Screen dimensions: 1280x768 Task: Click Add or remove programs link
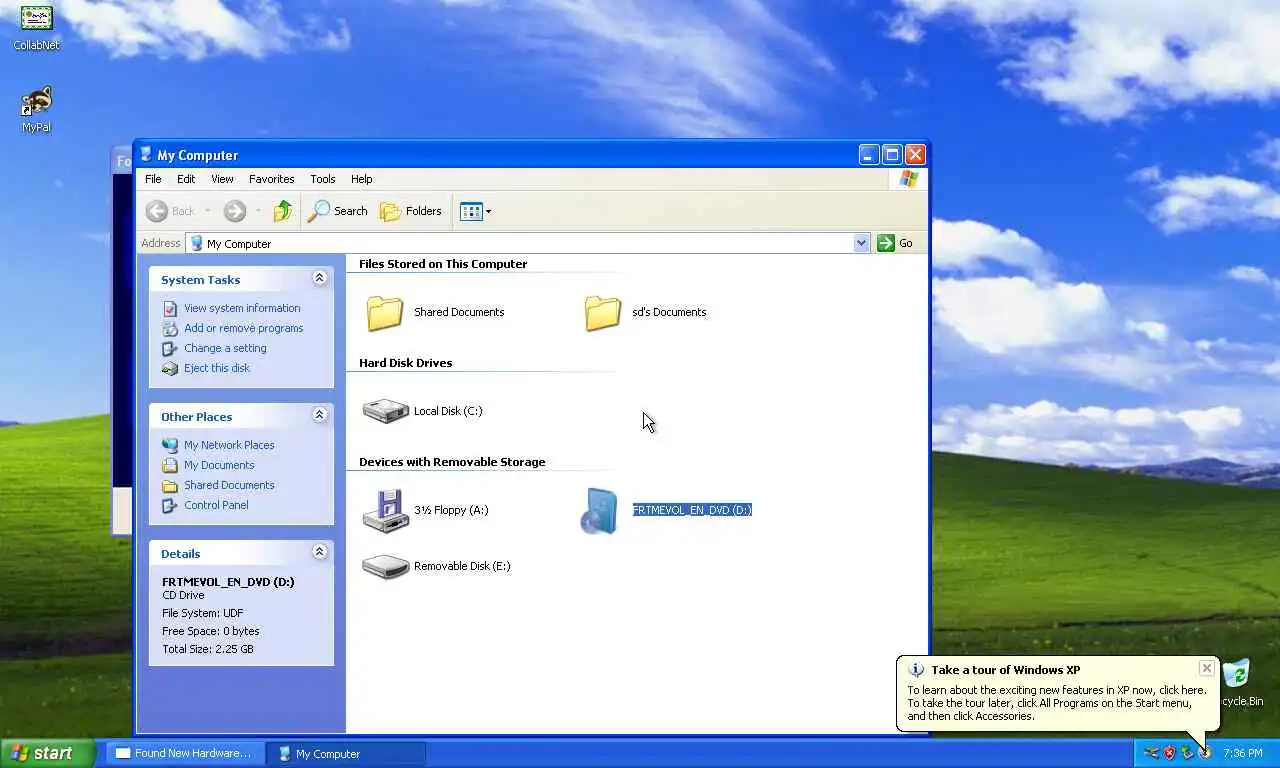(243, 328)
